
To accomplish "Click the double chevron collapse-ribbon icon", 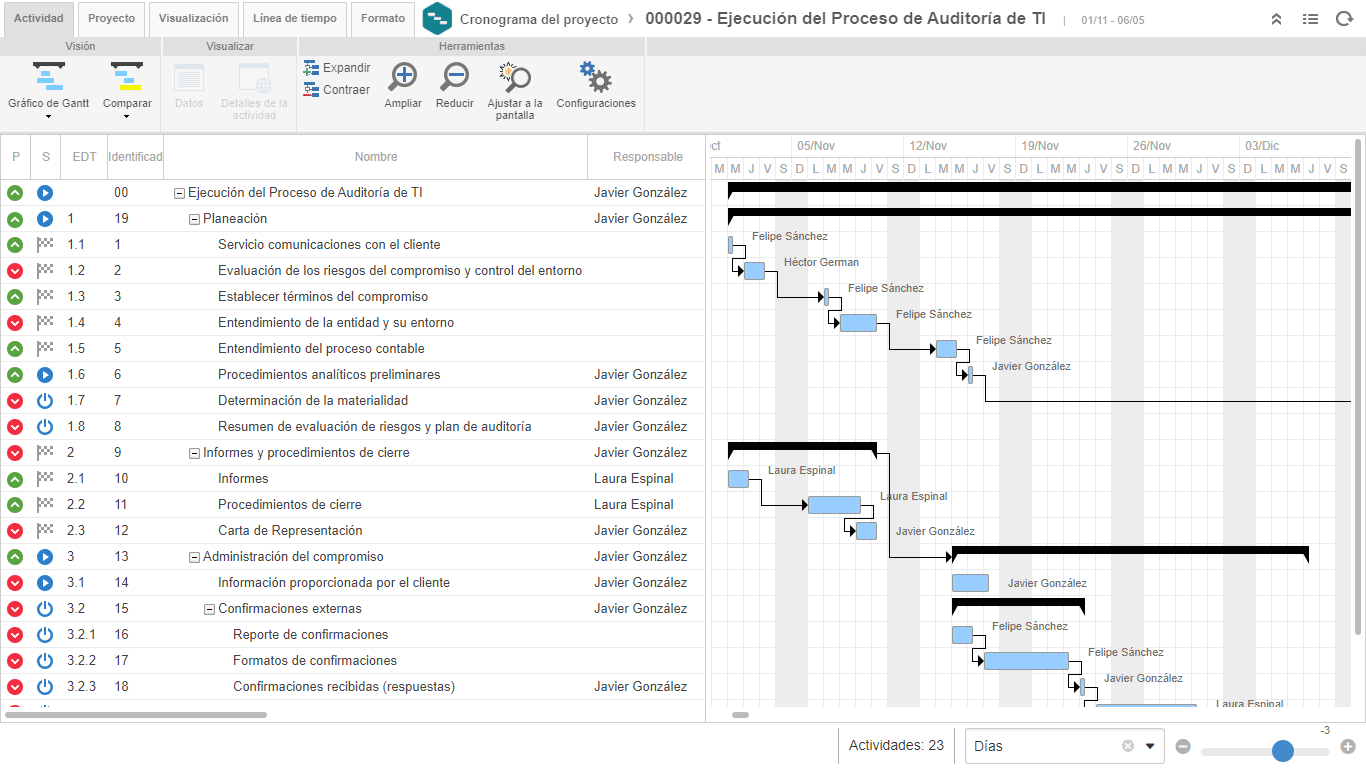I will click(1276, 19).
